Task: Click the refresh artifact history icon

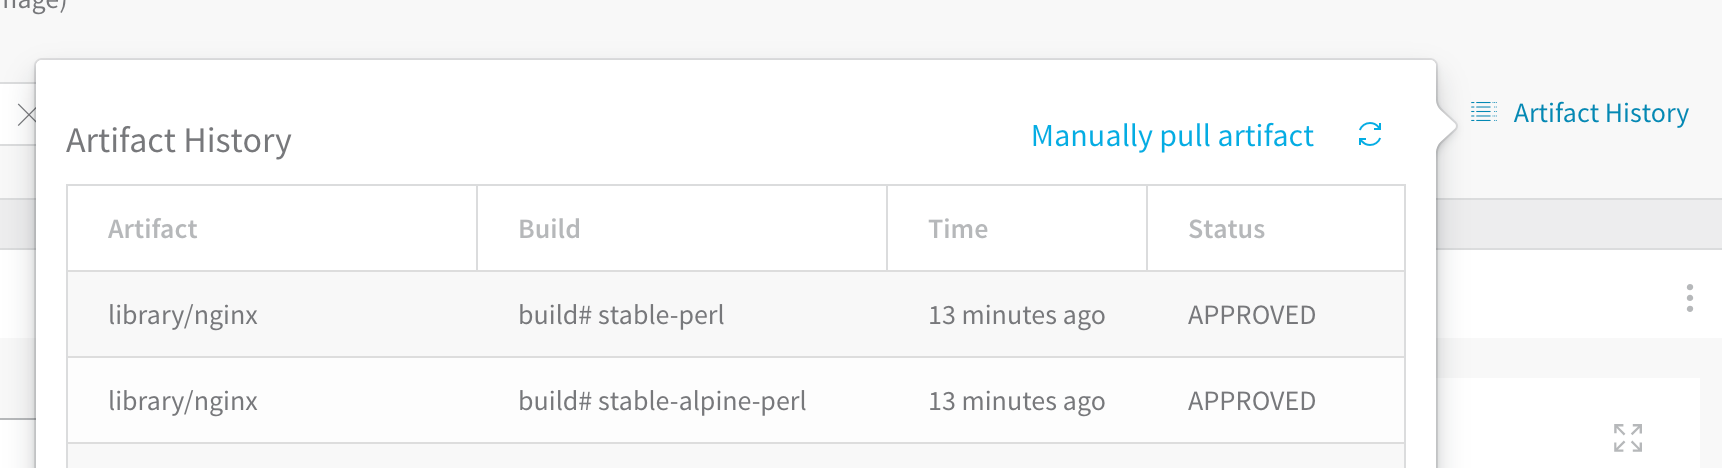Action: click(x=1370, y=135)
